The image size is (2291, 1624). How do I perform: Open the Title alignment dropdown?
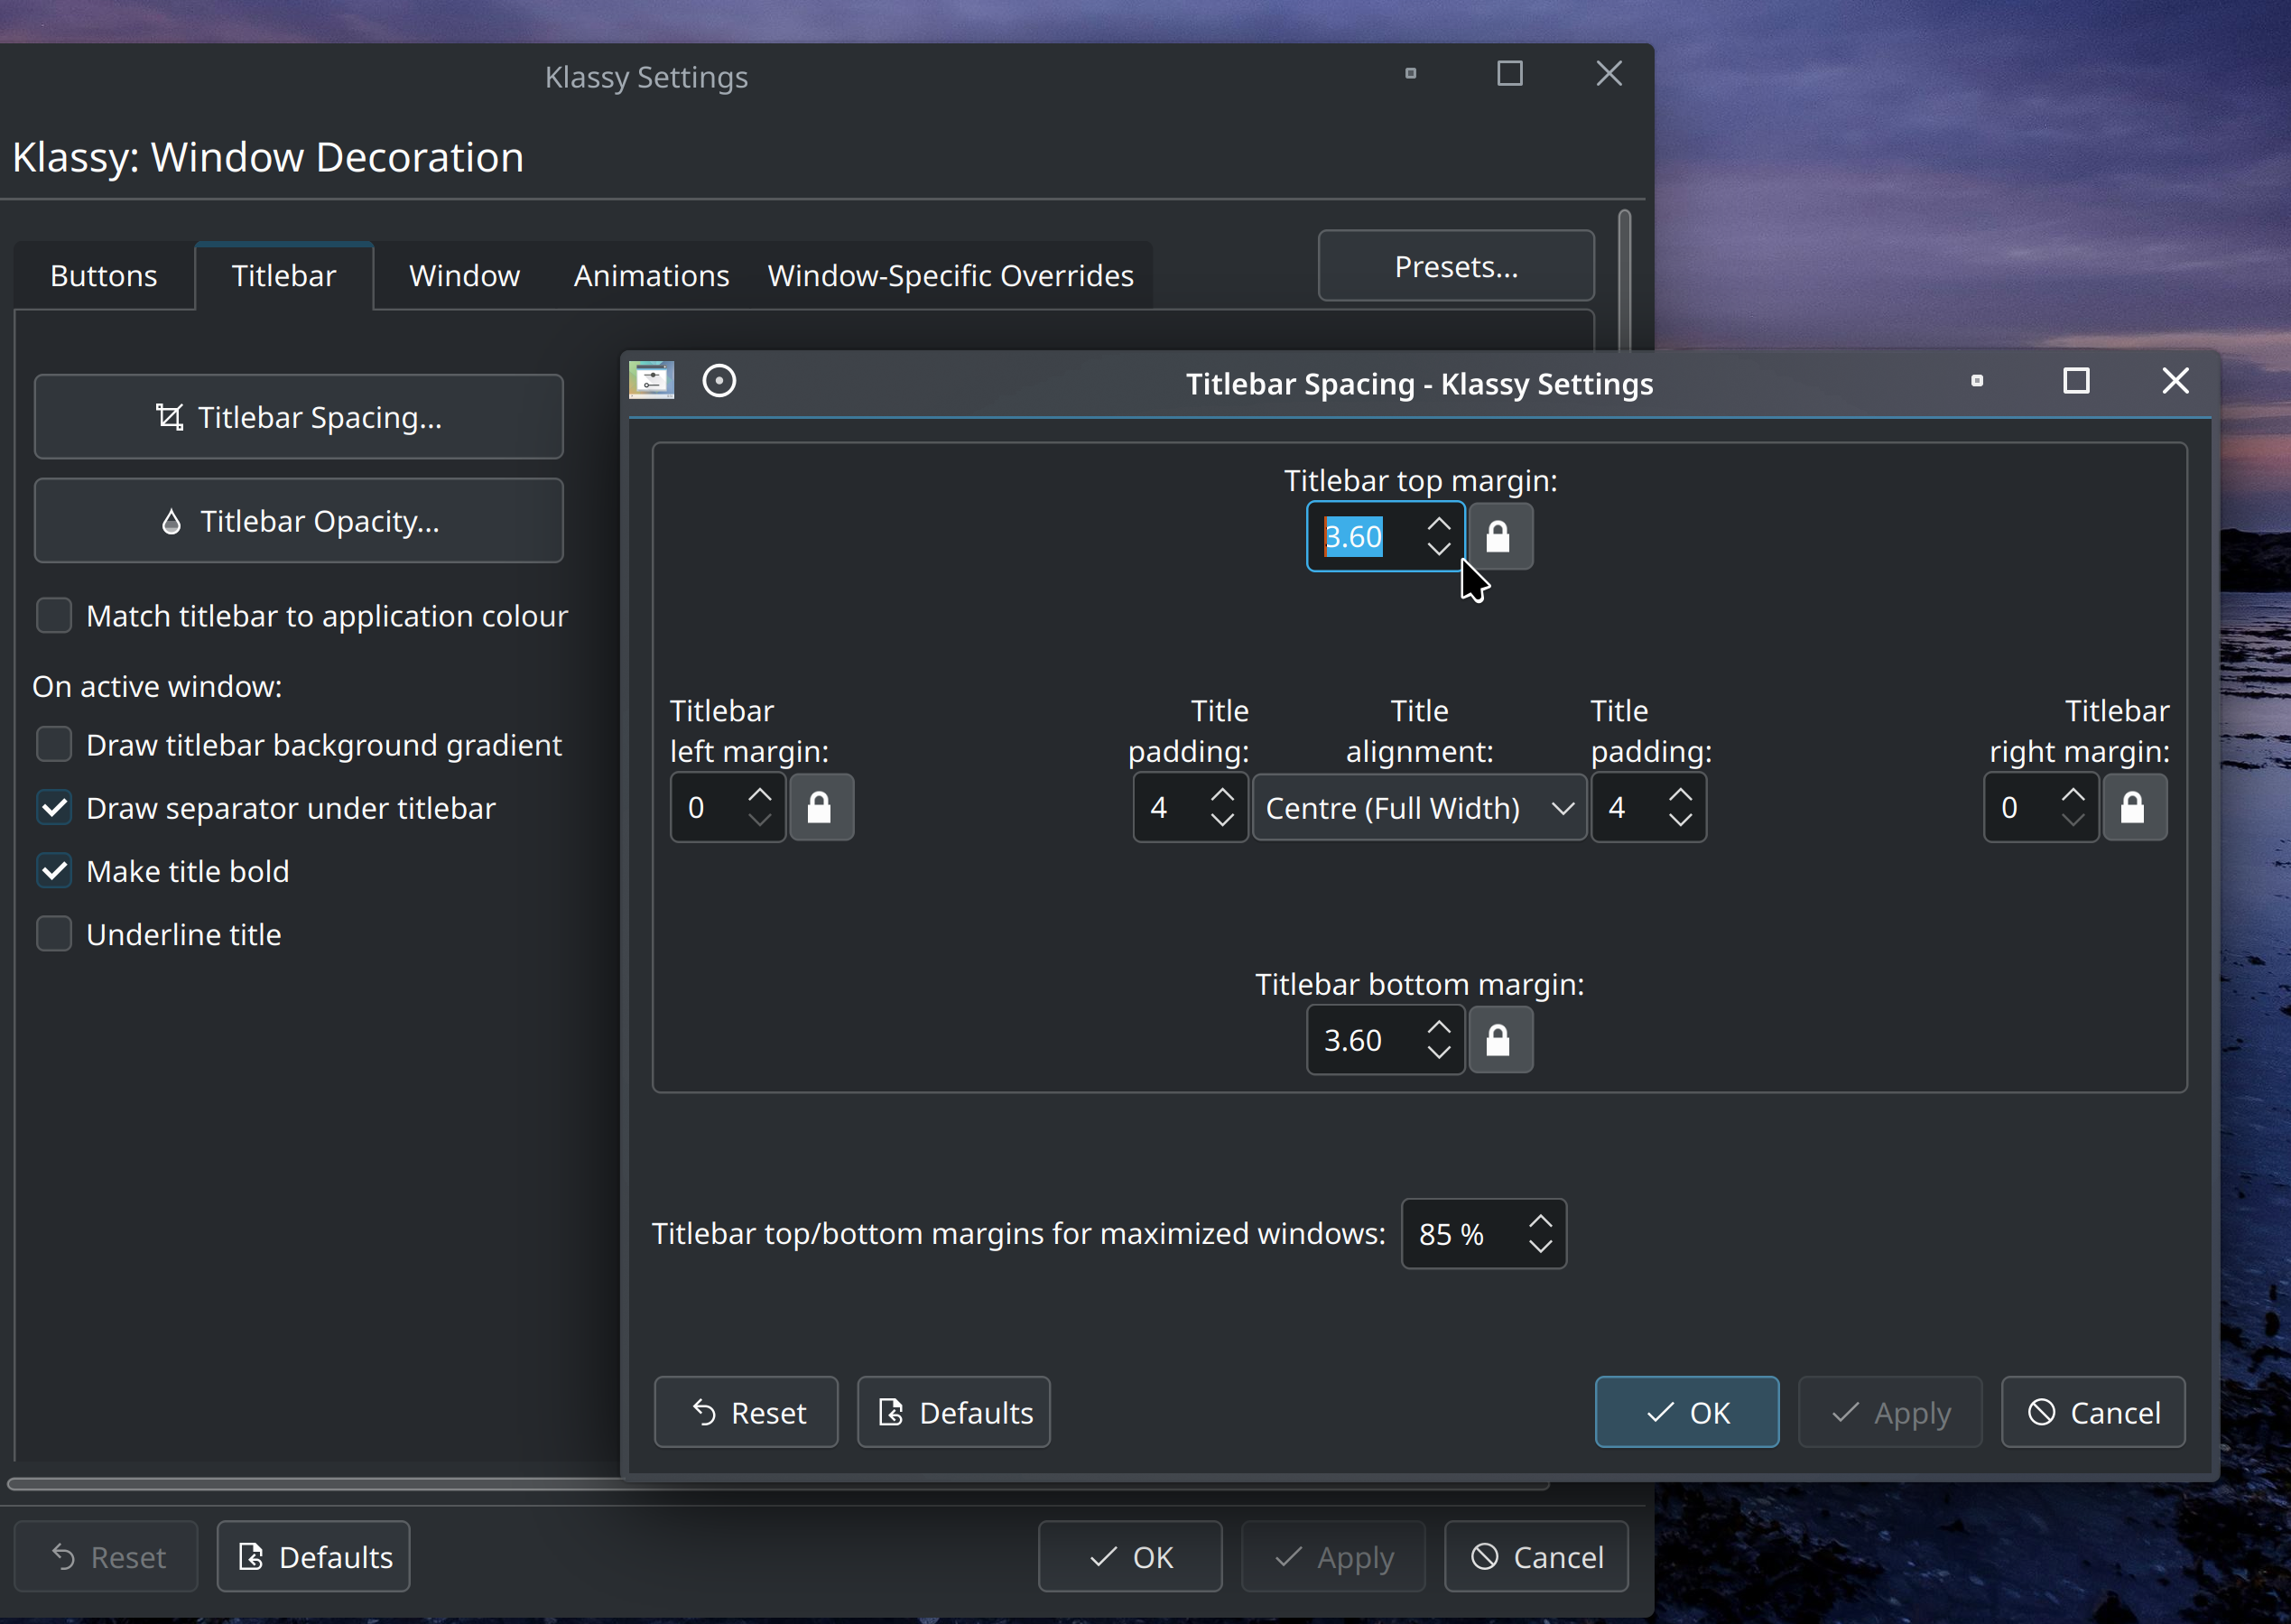pos(1419,807)
